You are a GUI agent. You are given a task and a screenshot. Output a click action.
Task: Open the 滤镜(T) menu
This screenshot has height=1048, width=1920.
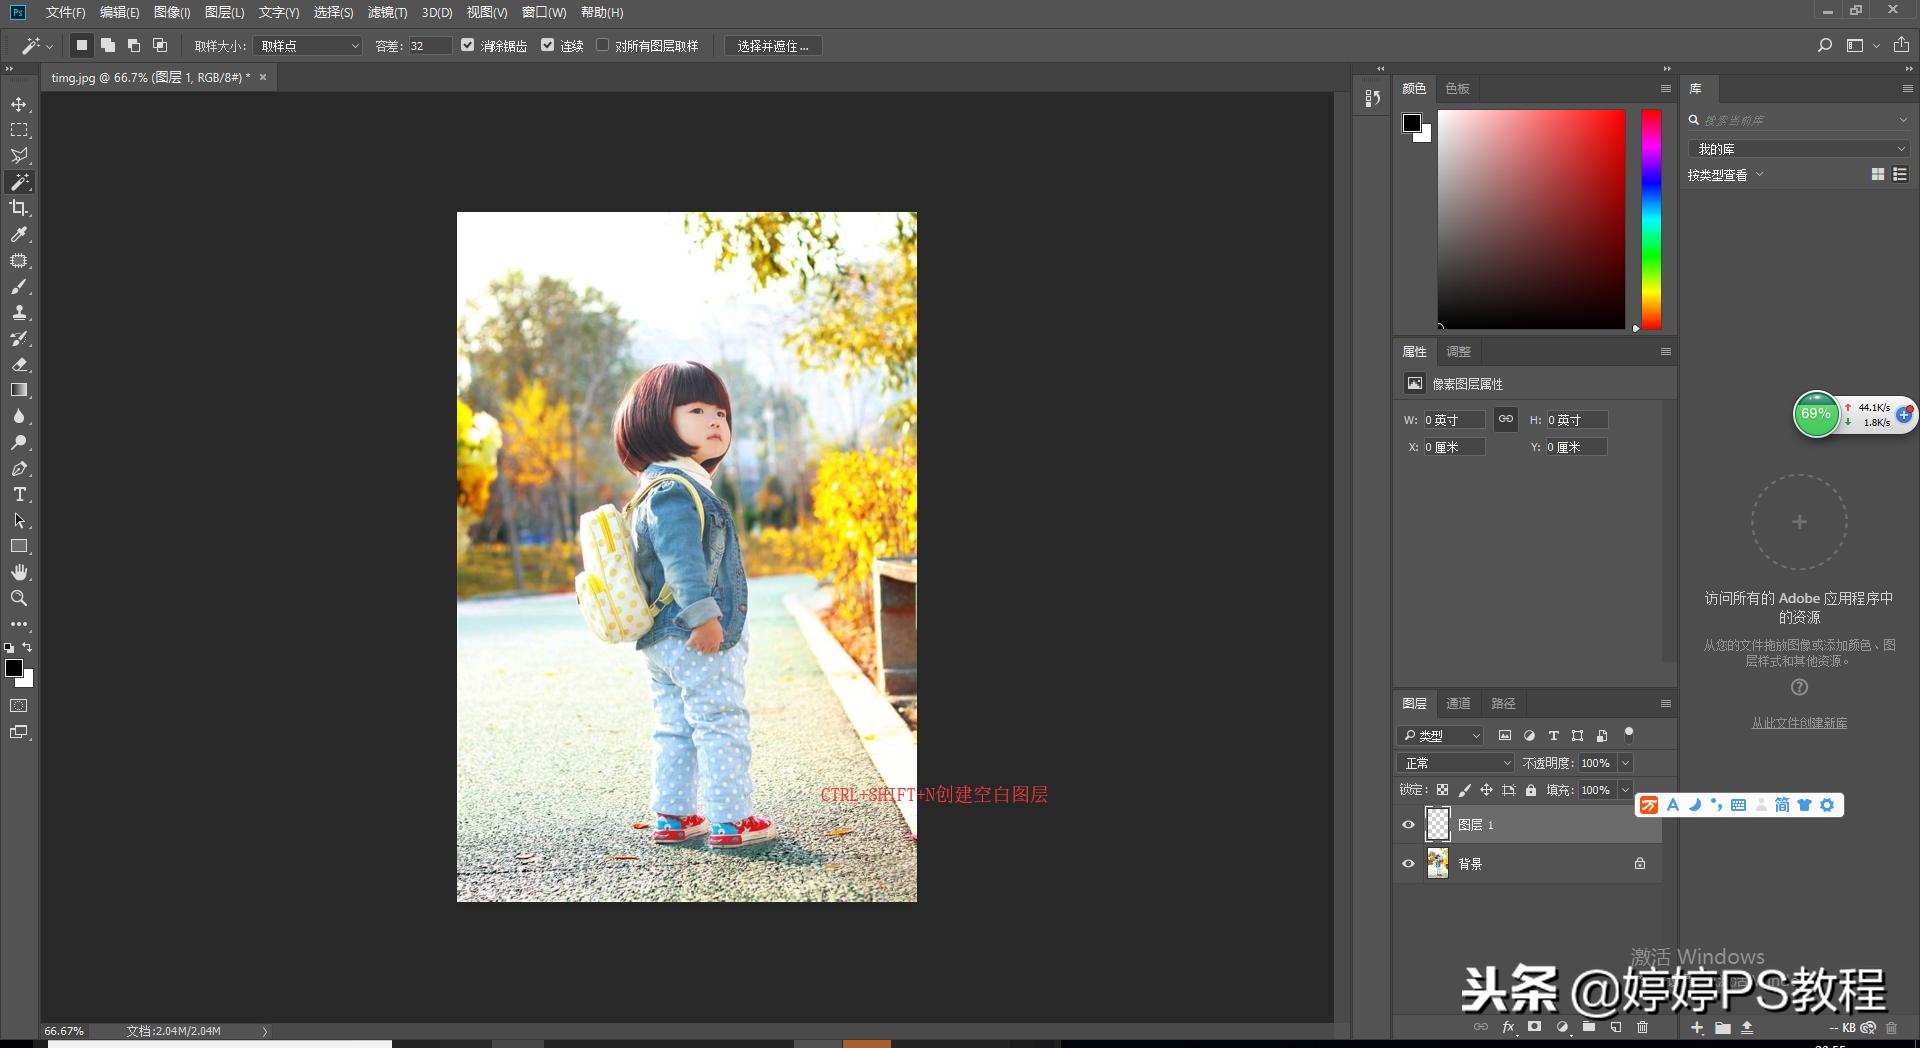(x=387, y=12)
